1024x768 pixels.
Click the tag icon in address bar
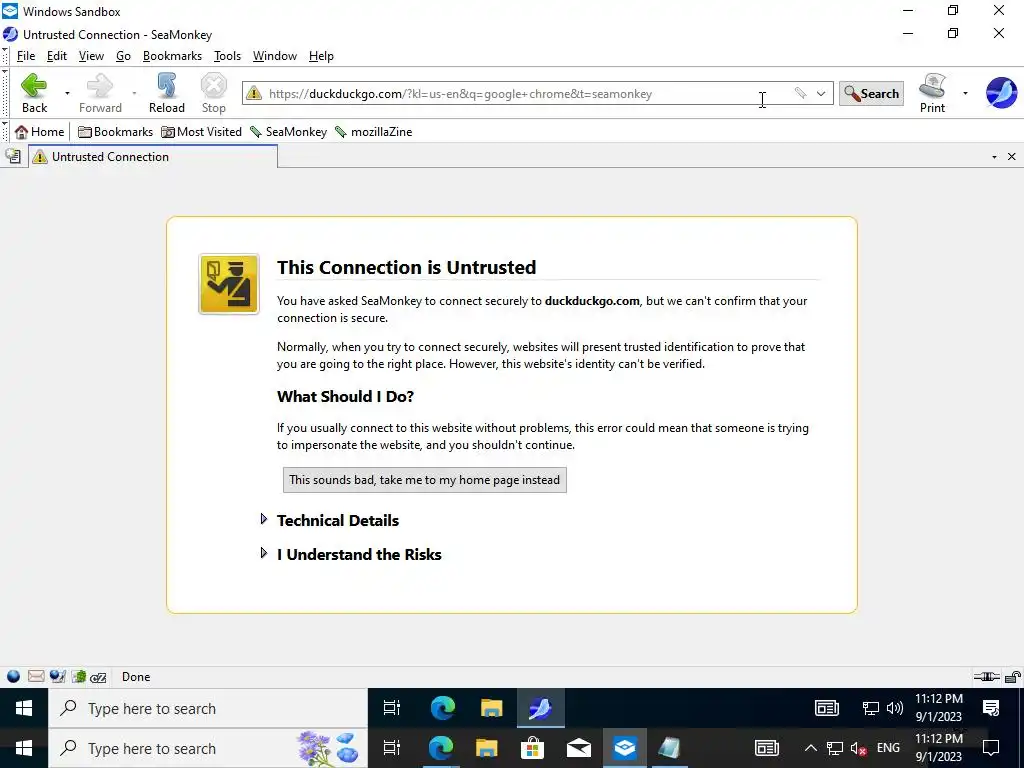pyautogui.click(x=800, y=93)
